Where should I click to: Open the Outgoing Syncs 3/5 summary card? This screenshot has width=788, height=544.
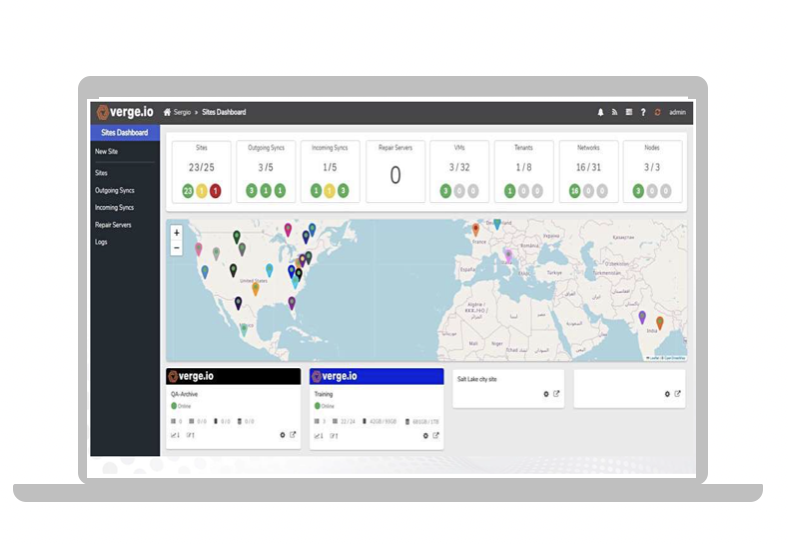pyautogui.click(x=266, y=171)
